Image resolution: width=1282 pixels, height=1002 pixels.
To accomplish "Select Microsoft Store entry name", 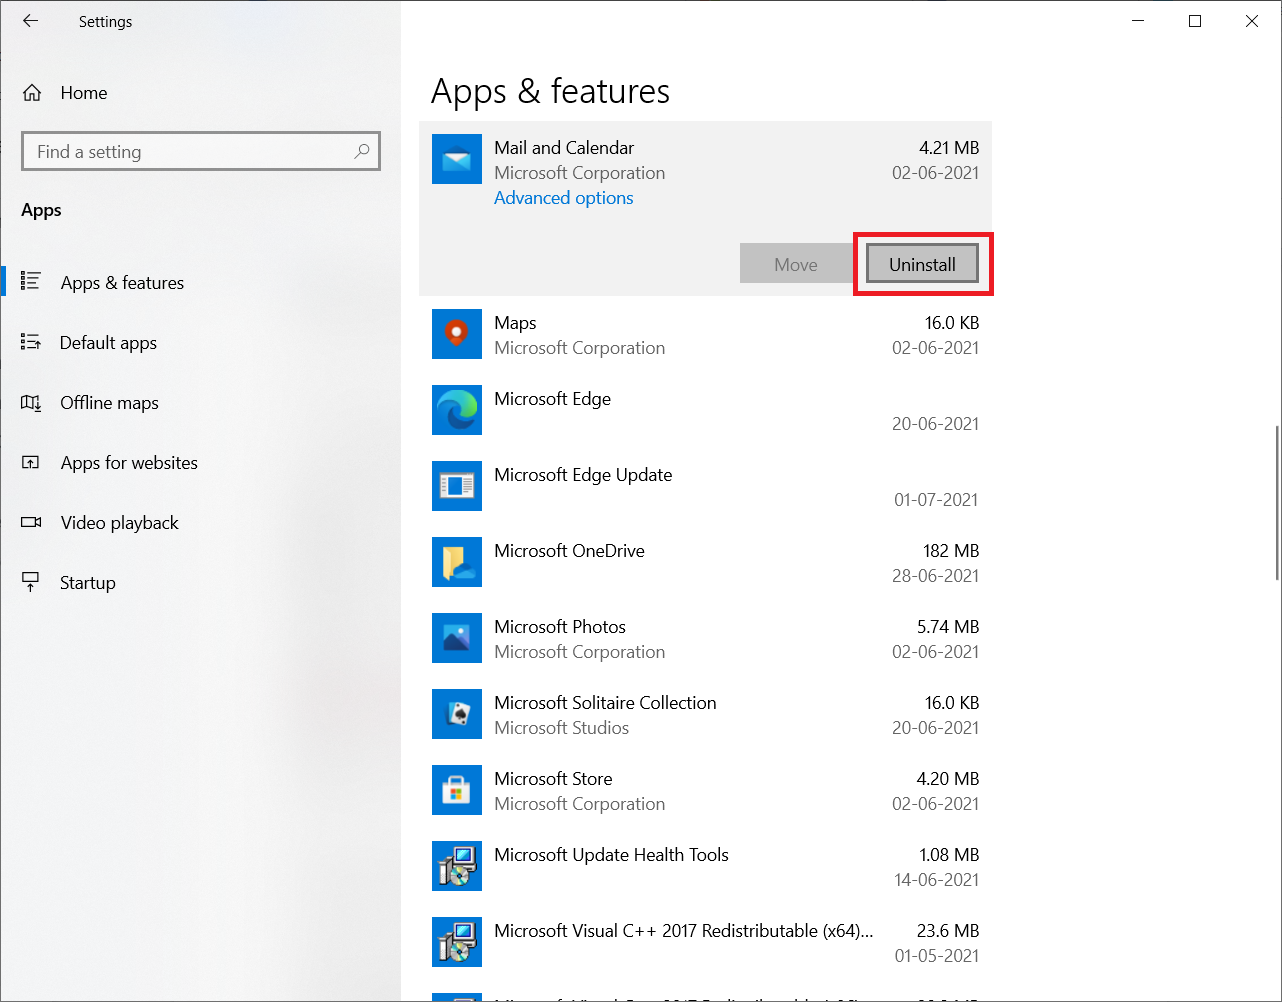I will click(x=553, y=779).
